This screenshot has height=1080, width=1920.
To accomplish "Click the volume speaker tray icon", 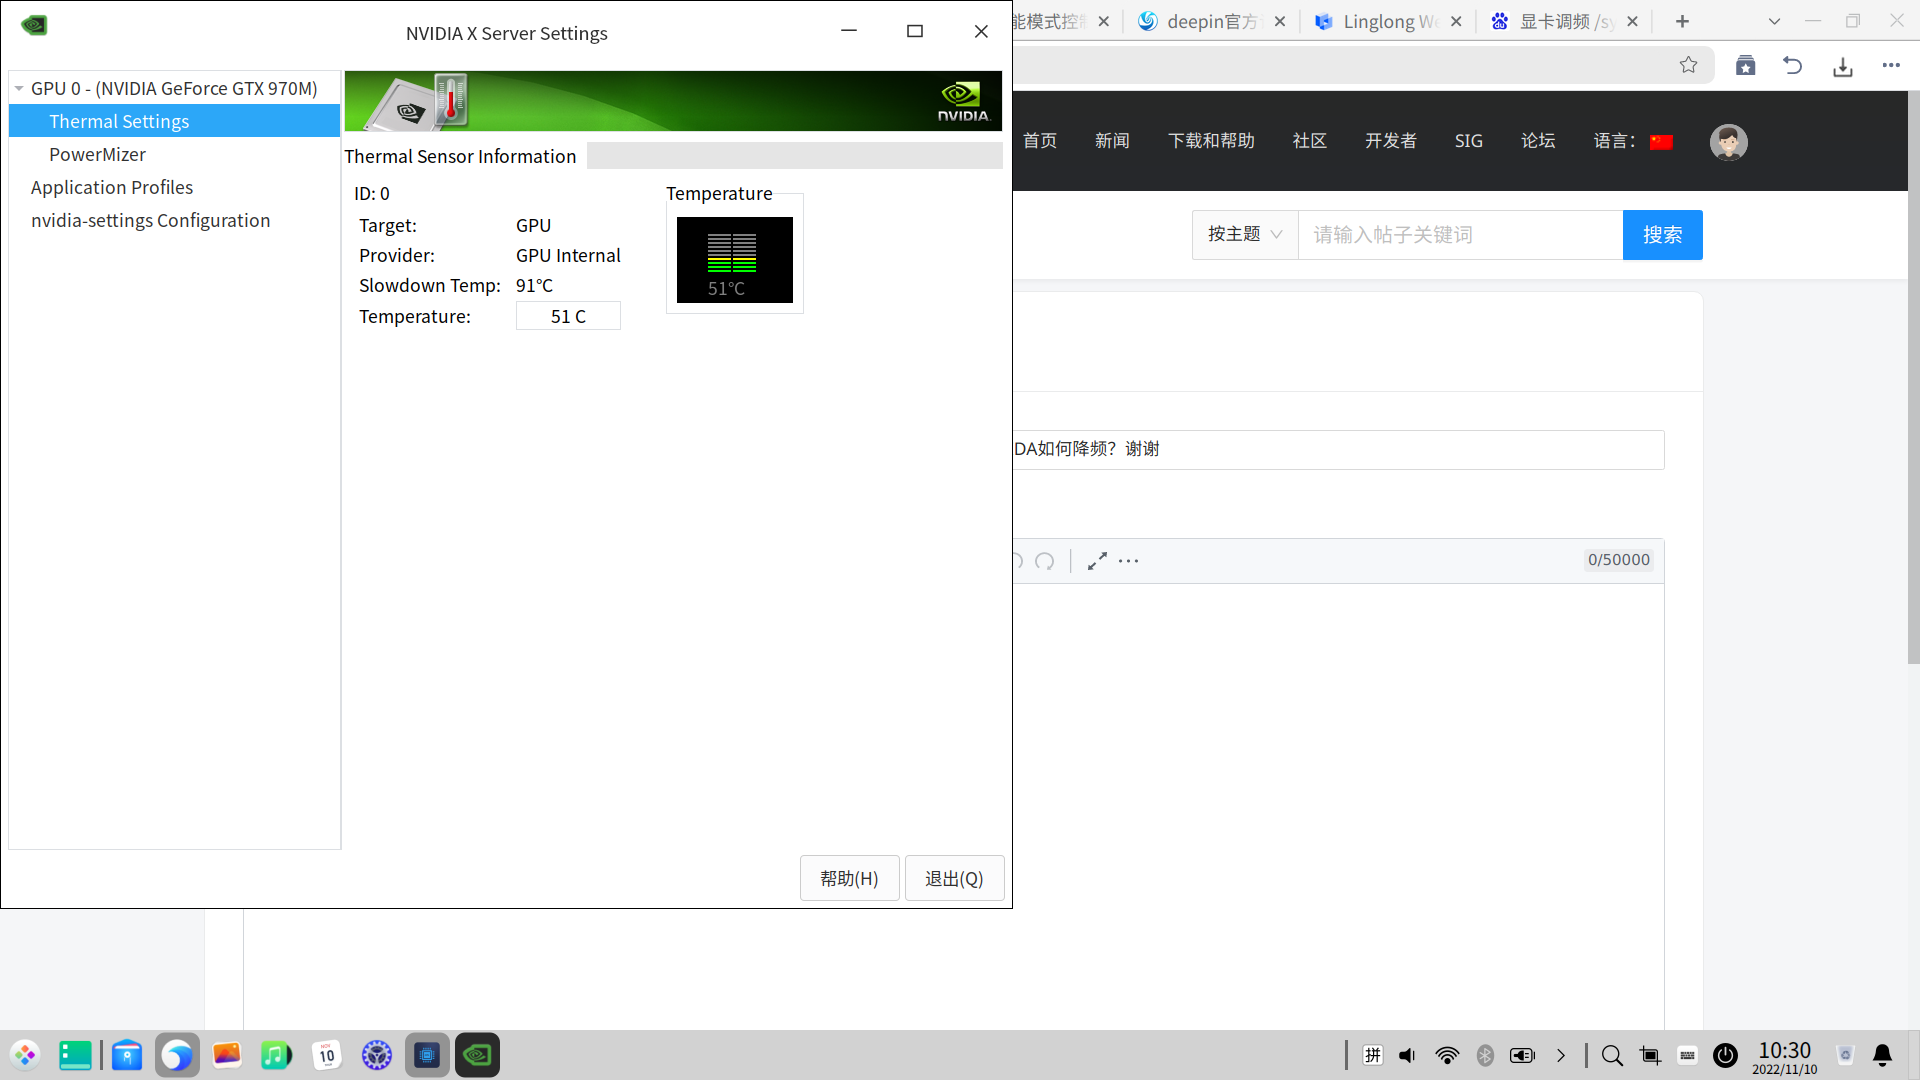I will pos(1407,1055).
